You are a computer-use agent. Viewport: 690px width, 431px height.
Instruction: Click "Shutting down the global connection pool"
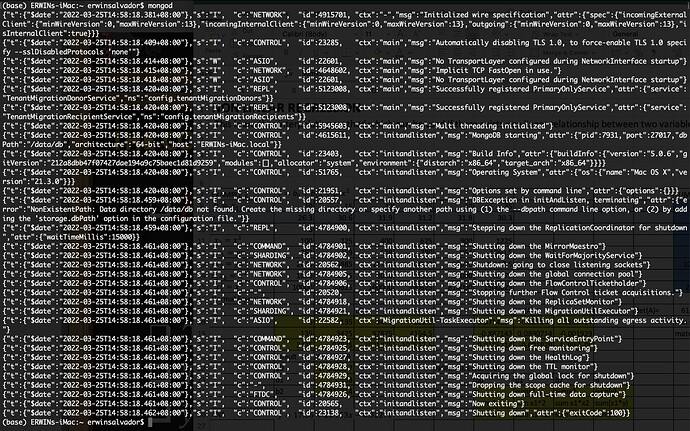pyautogui.click(x=555, y=273)
